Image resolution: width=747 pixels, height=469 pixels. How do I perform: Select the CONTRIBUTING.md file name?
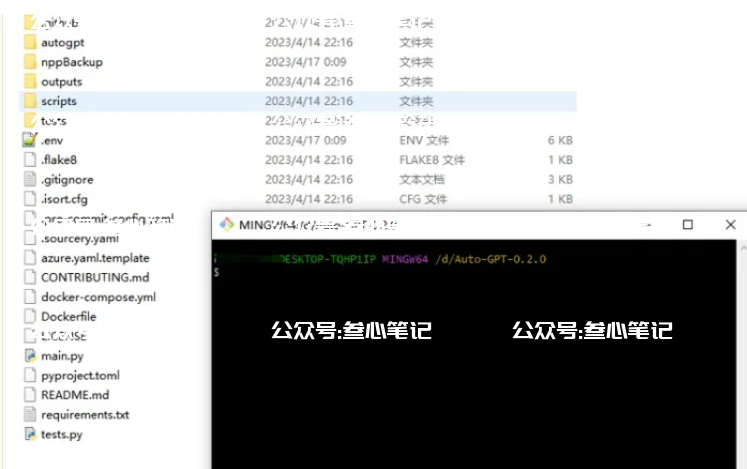coord(95,277)
